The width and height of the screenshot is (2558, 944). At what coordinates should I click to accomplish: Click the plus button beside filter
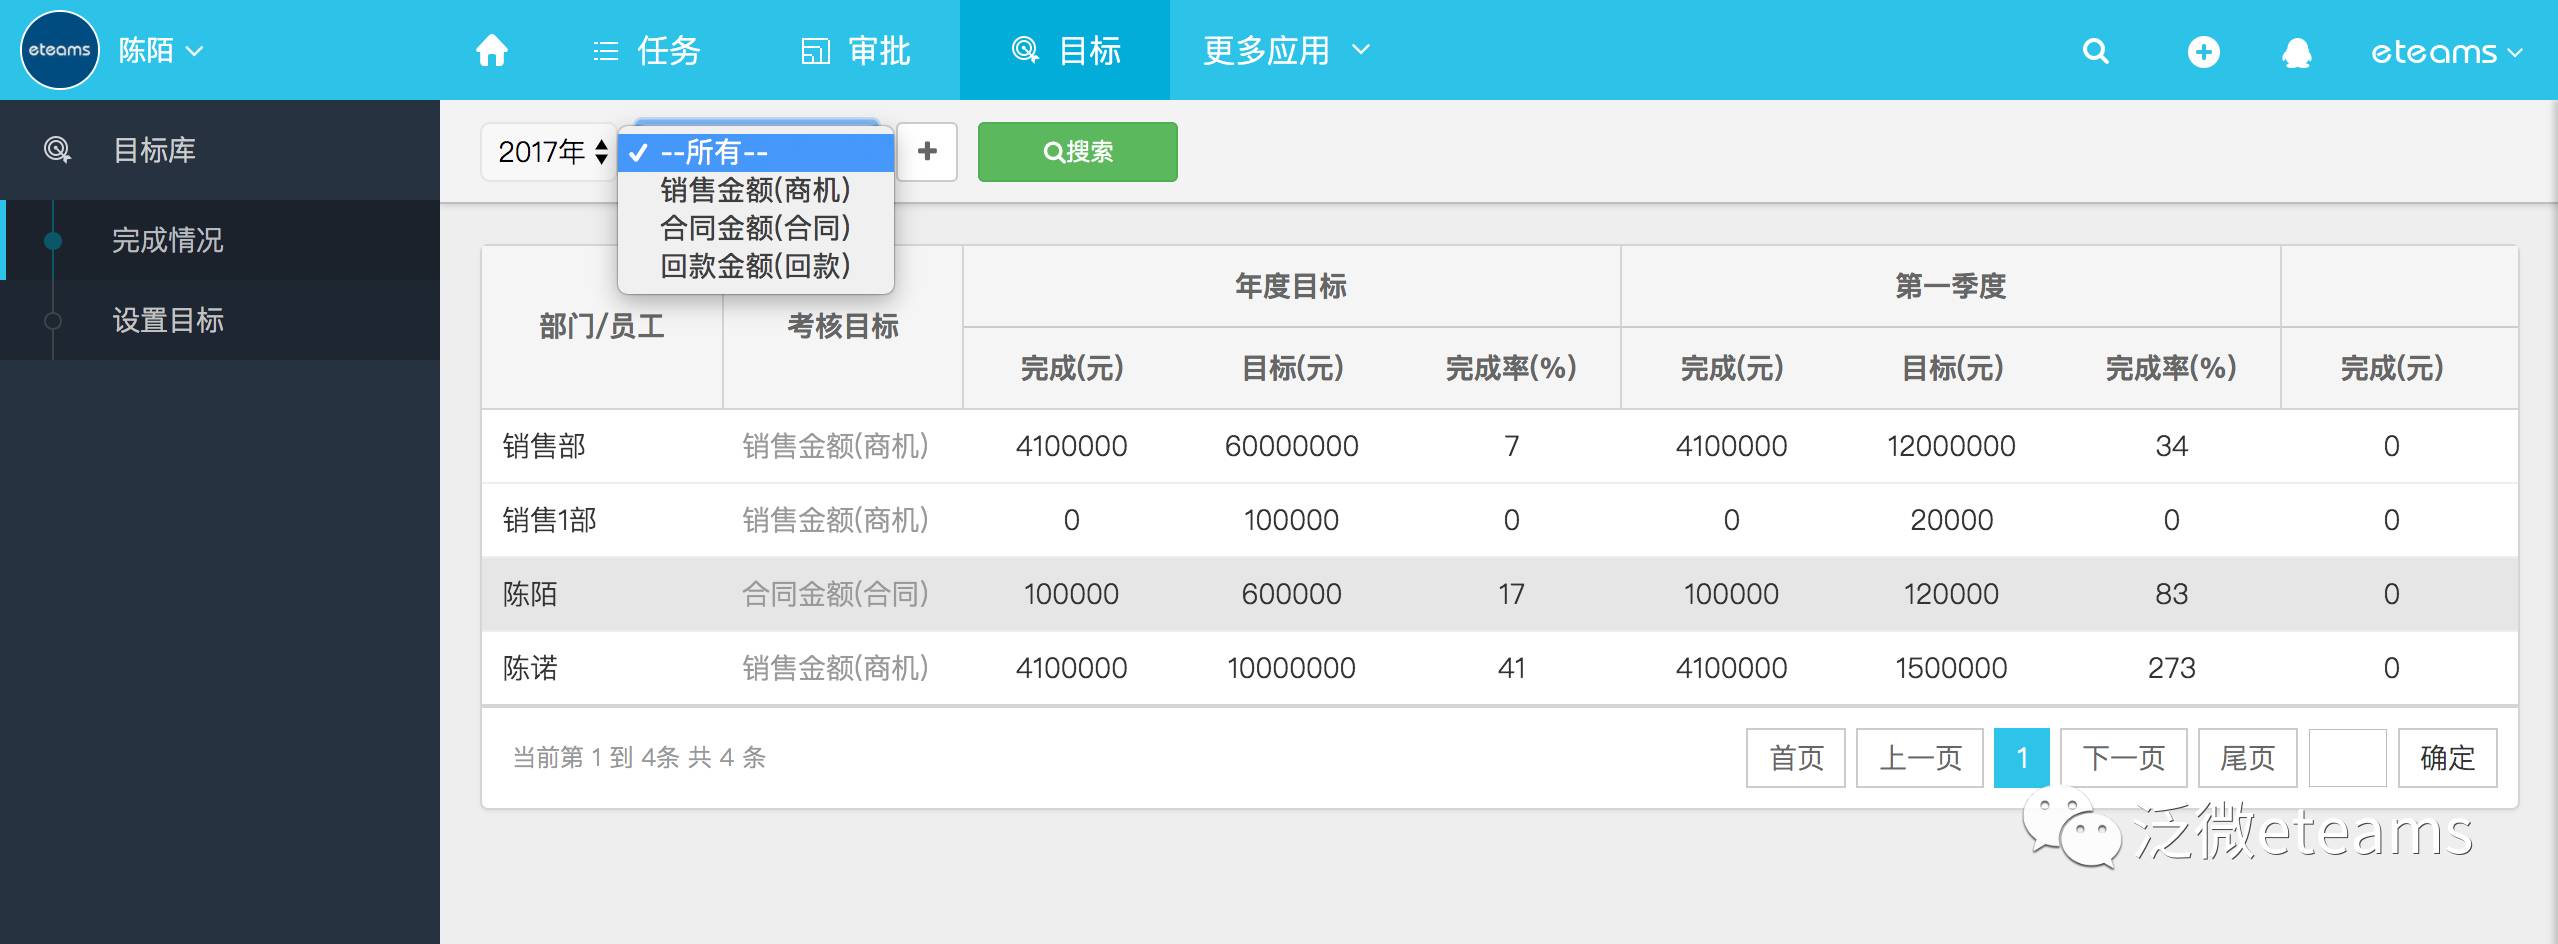click(927, 152)
